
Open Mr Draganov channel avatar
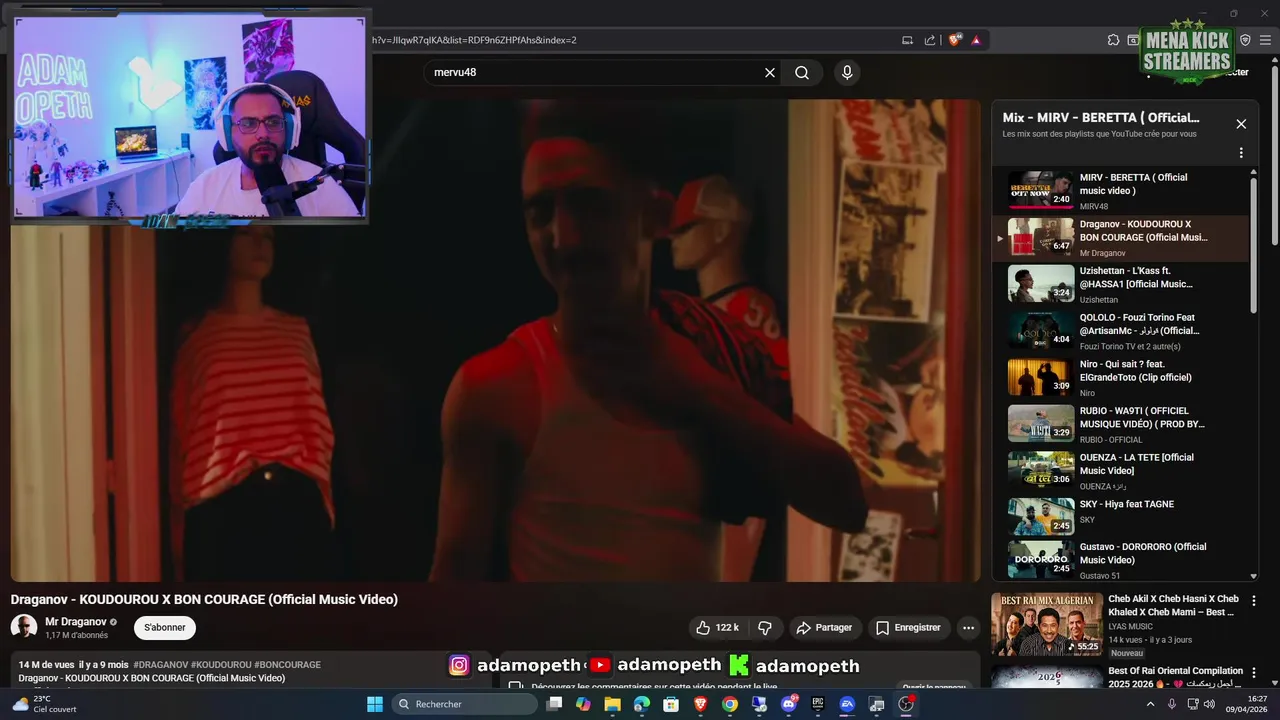[x=24, y=627]
